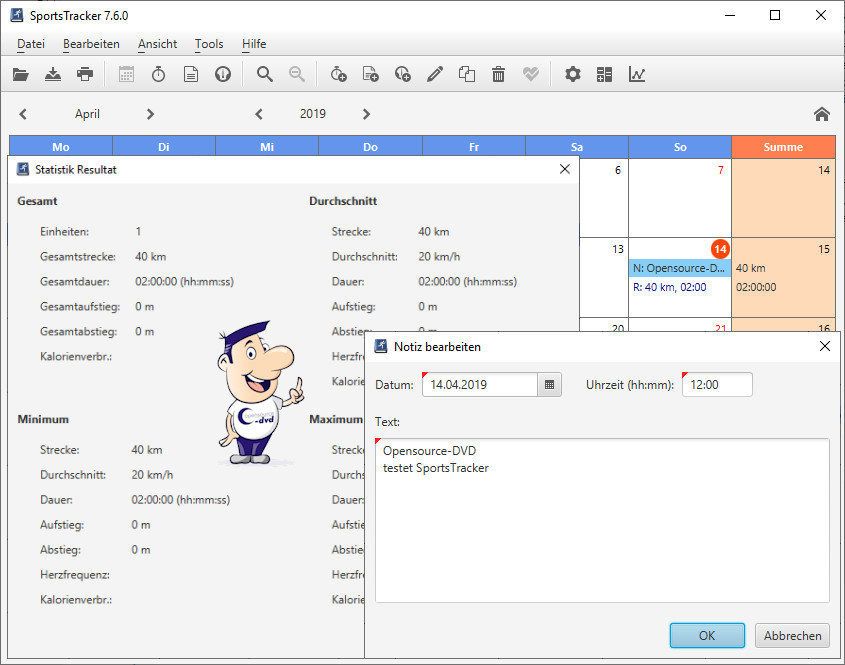Open the statistics line-chart icon
The height and width of the screenshot is (665, 845).
636,74
